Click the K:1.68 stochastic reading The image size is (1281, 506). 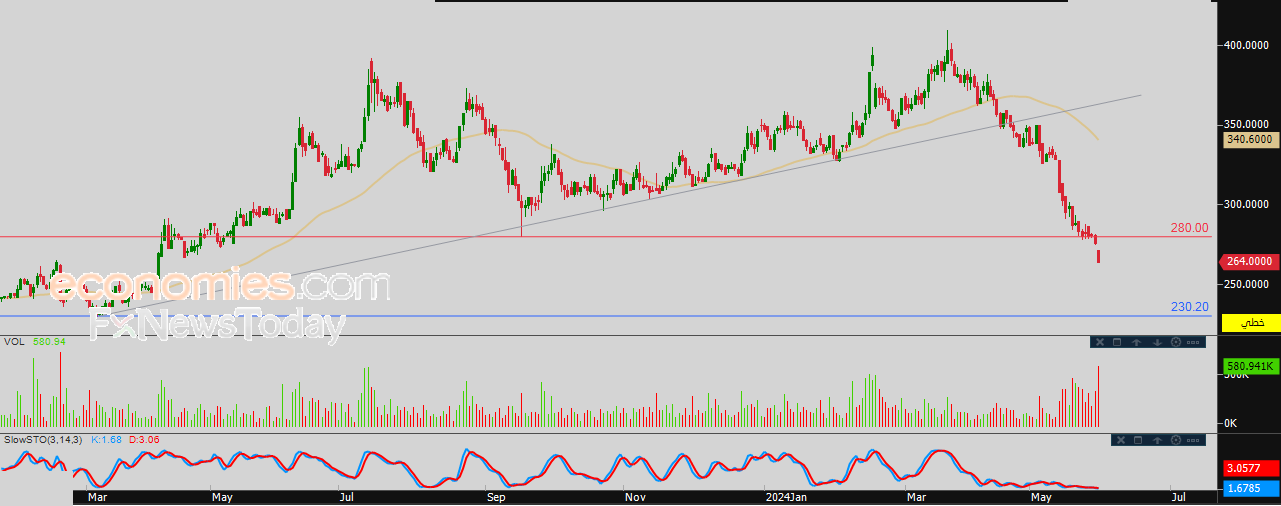(x=106, y=439)
